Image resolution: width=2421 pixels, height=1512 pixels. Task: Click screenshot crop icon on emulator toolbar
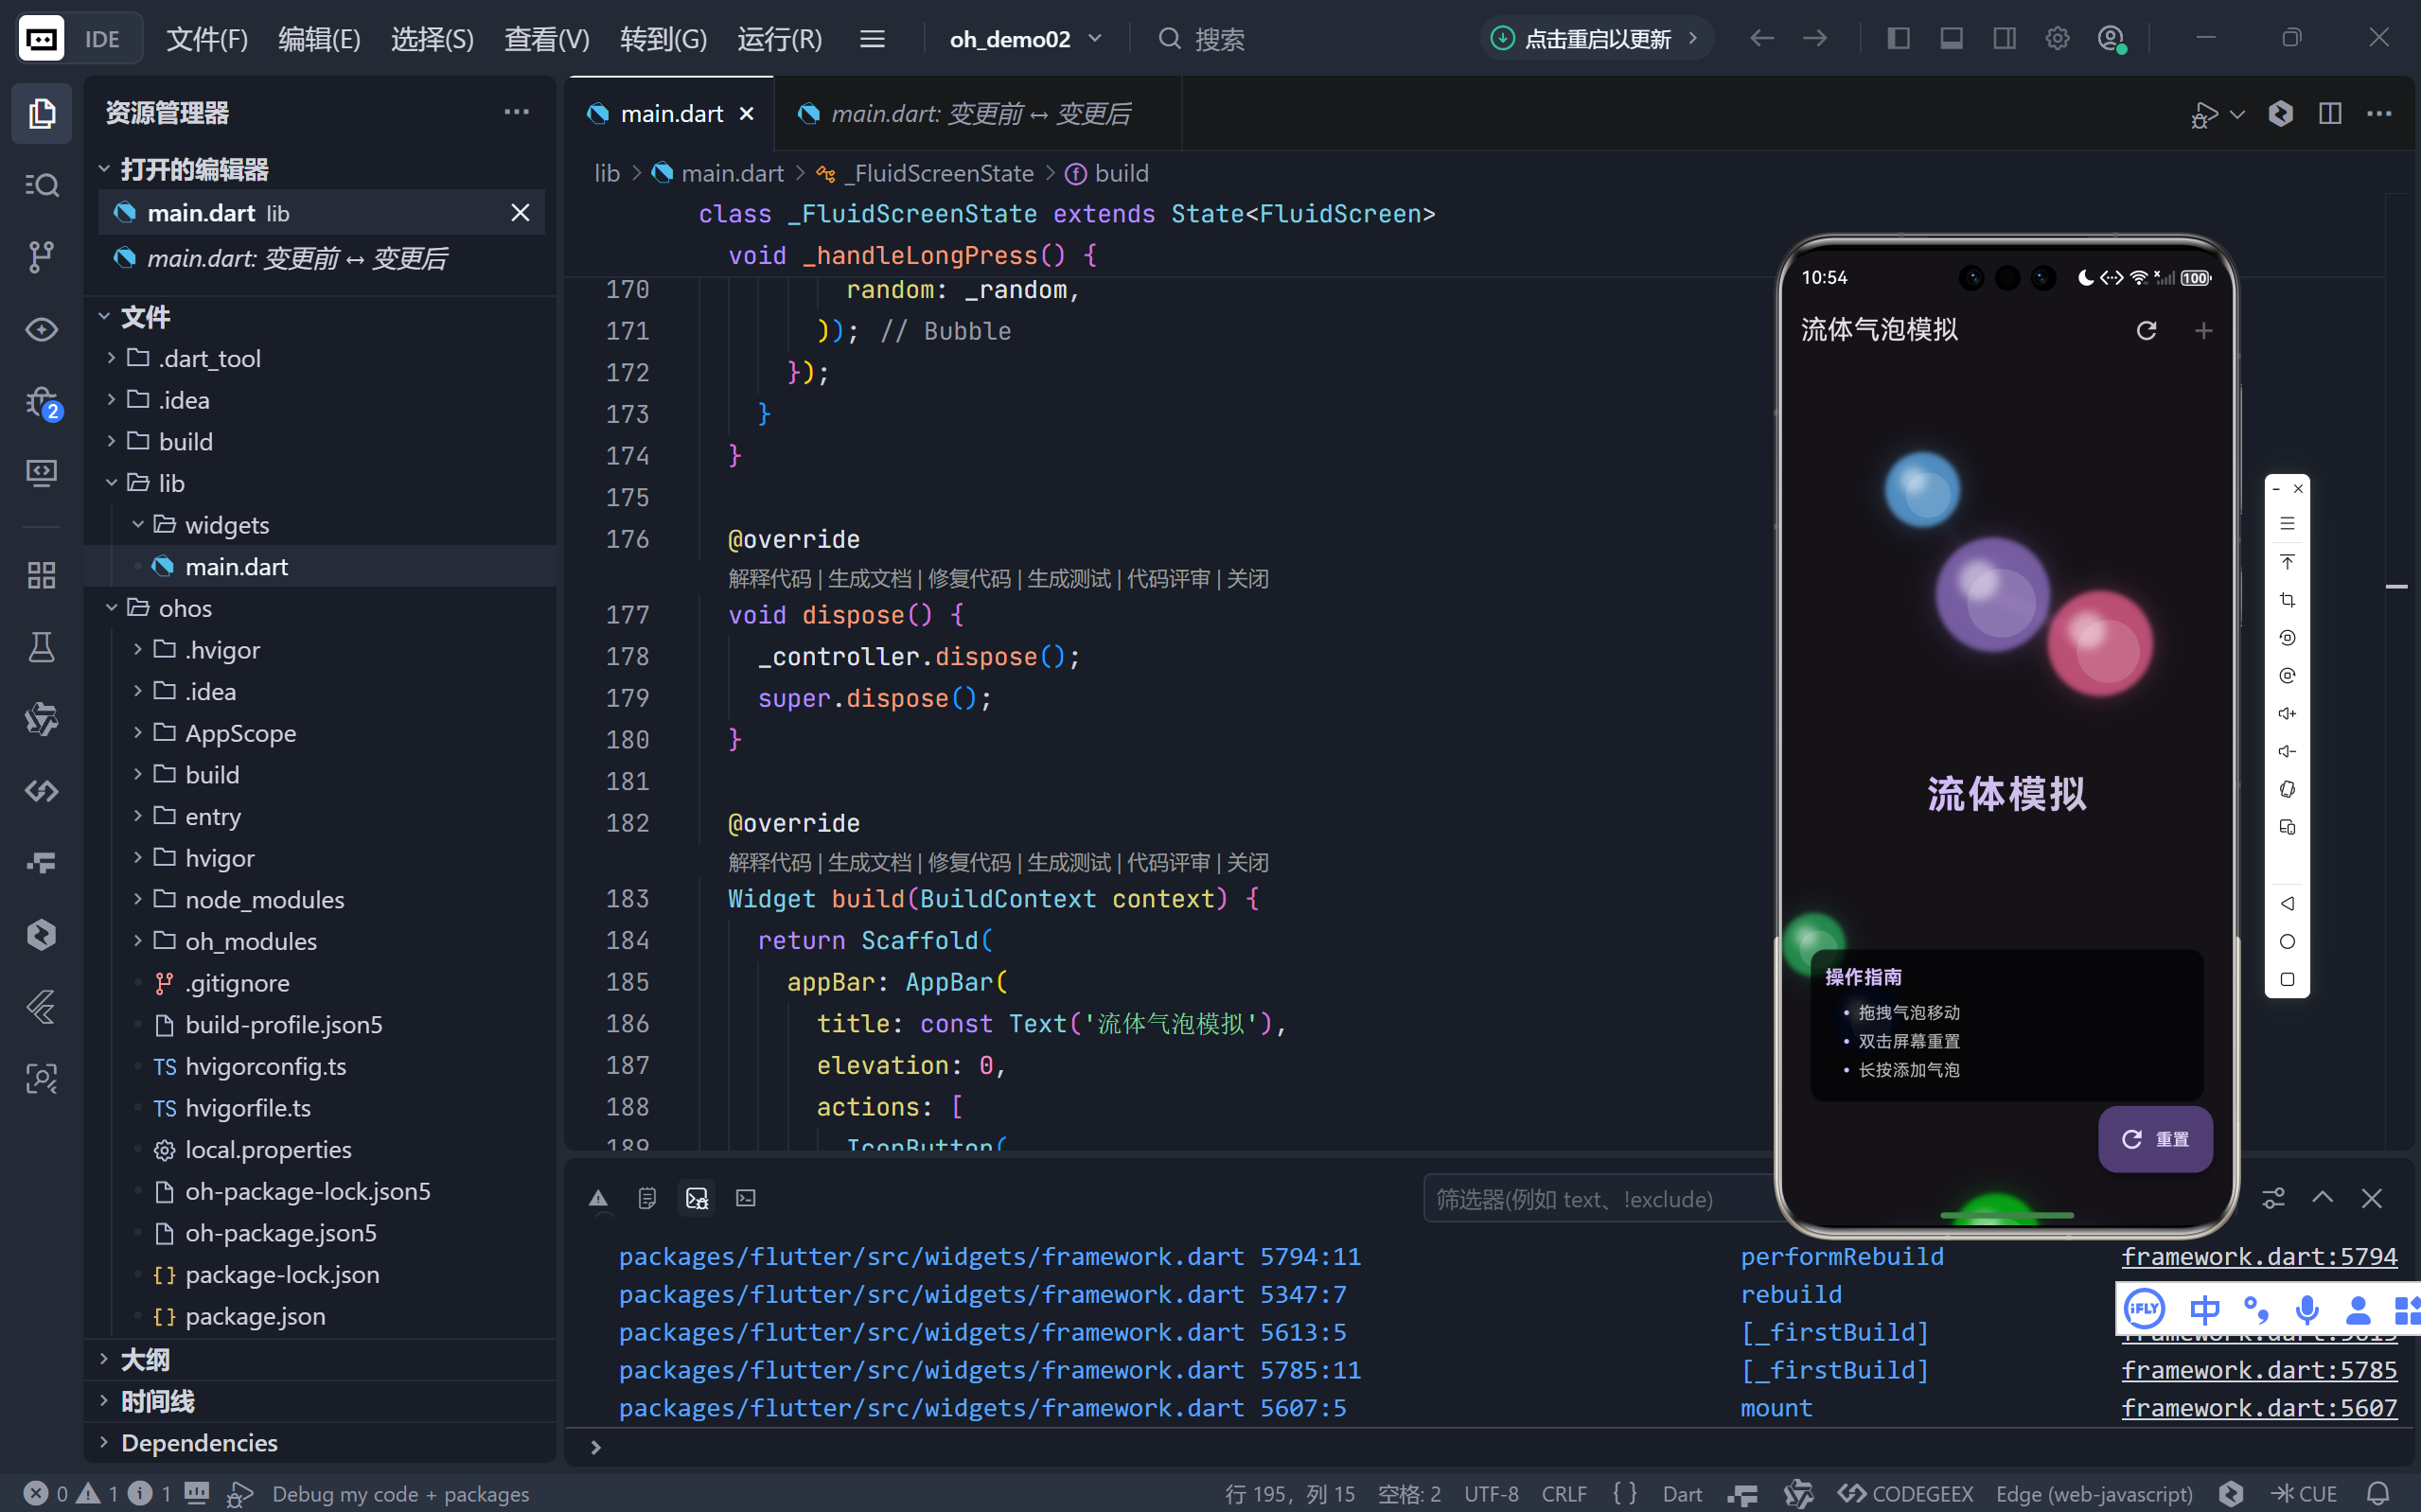tap(2287, 600)
